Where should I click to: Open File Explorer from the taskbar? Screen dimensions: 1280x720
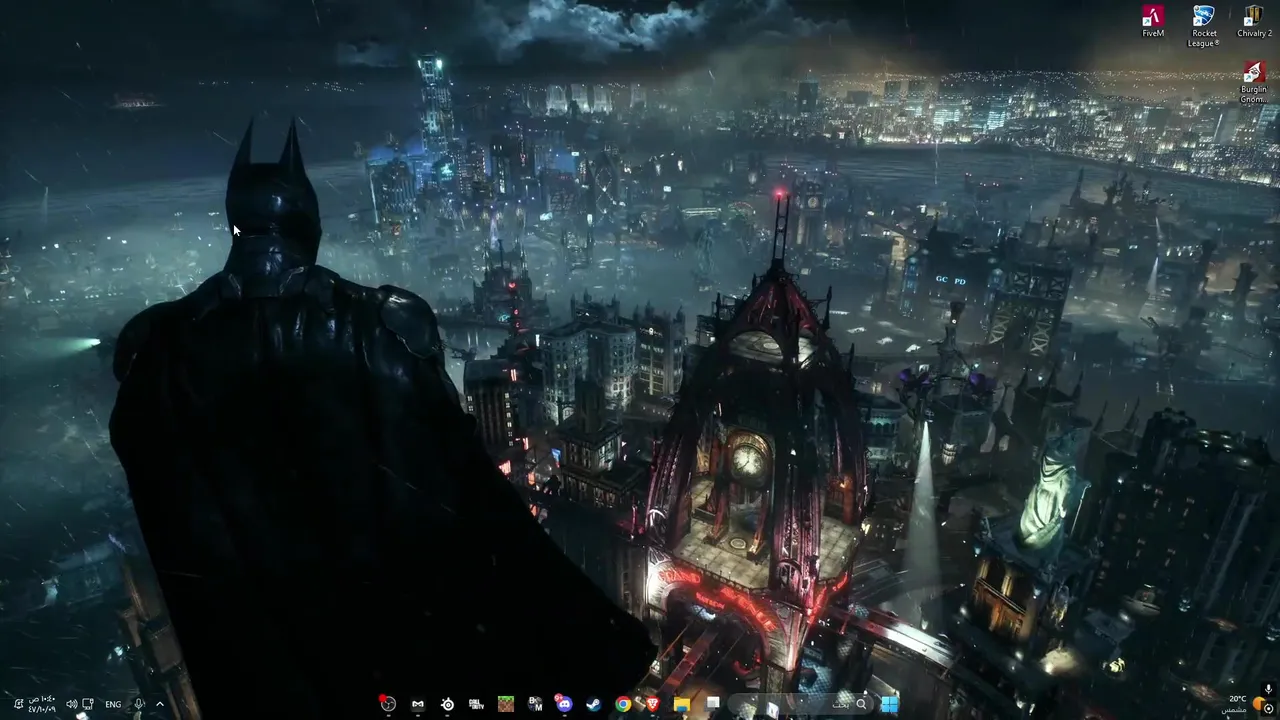[682, 704]
